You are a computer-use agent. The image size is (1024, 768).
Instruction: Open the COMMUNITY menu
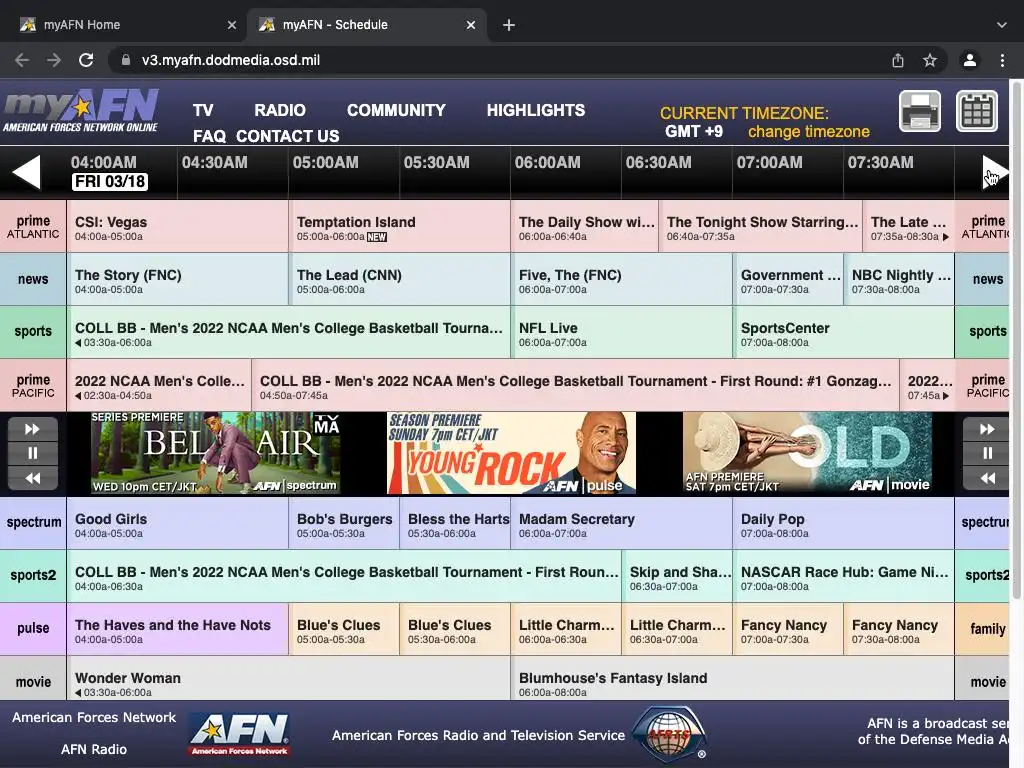tap(396, 110)
